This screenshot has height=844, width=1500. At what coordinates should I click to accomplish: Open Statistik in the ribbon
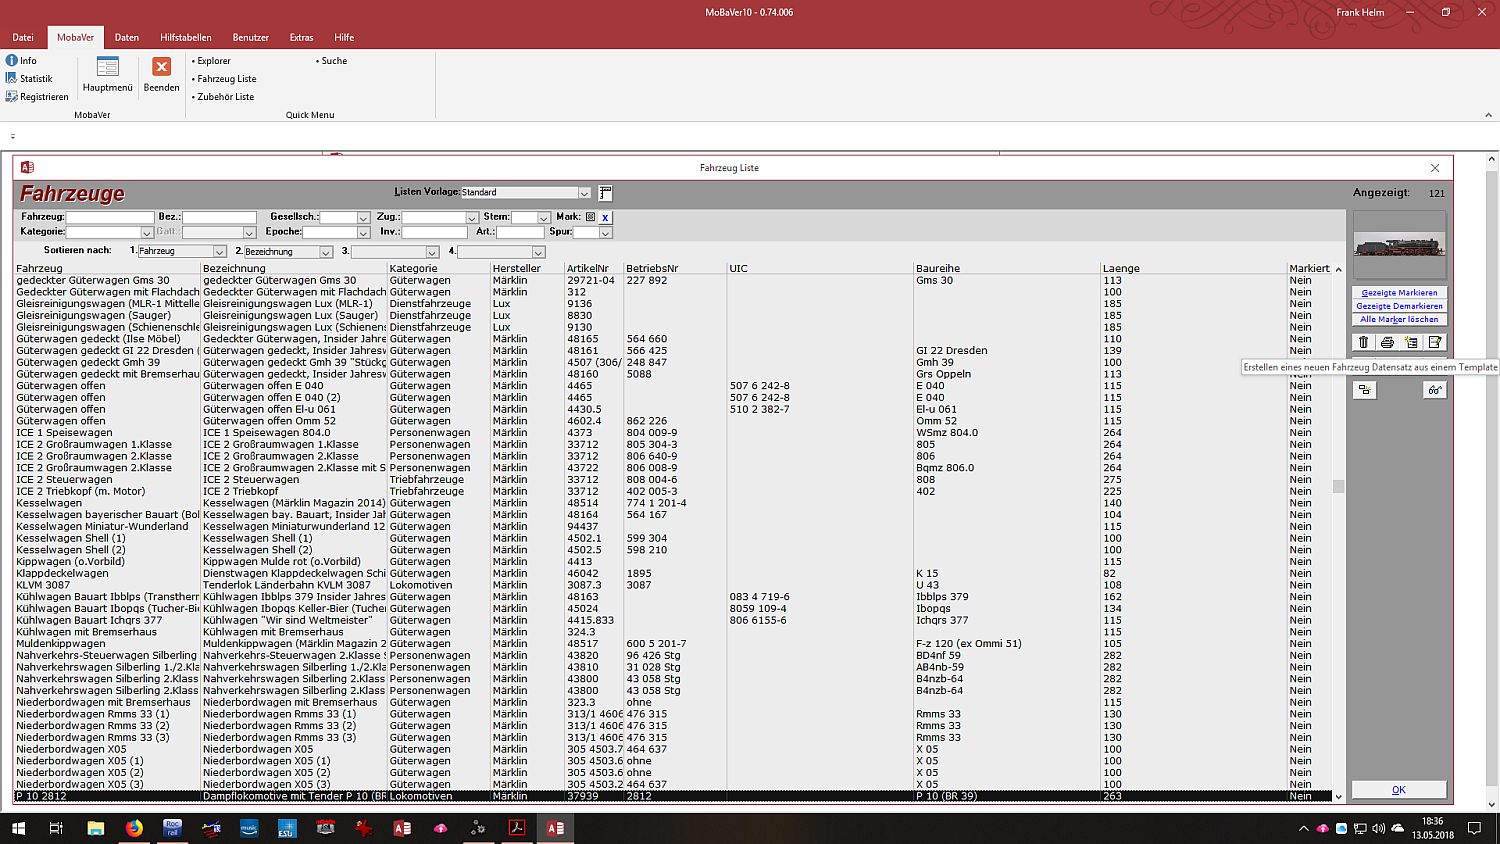click(x=29, y=79)
